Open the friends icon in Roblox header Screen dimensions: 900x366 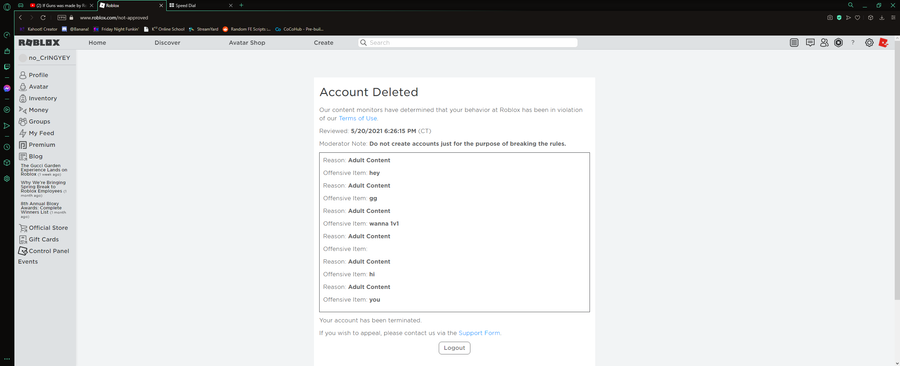click(x=824, y=42)
